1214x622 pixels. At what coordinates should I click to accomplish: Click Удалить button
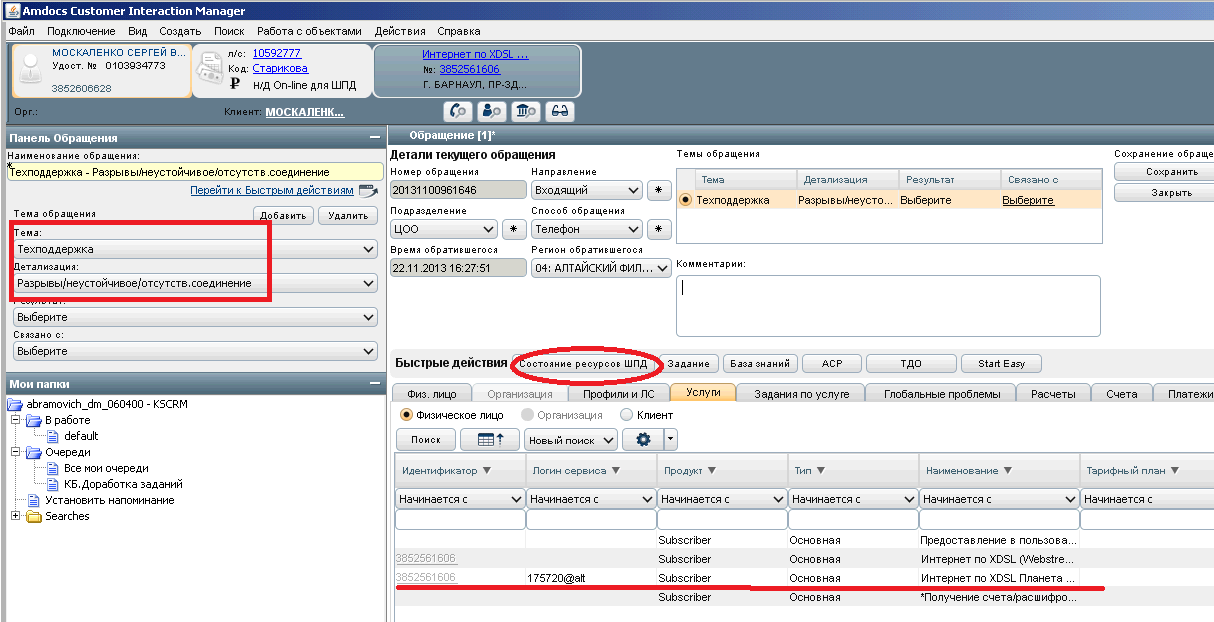tap(348, 215)
